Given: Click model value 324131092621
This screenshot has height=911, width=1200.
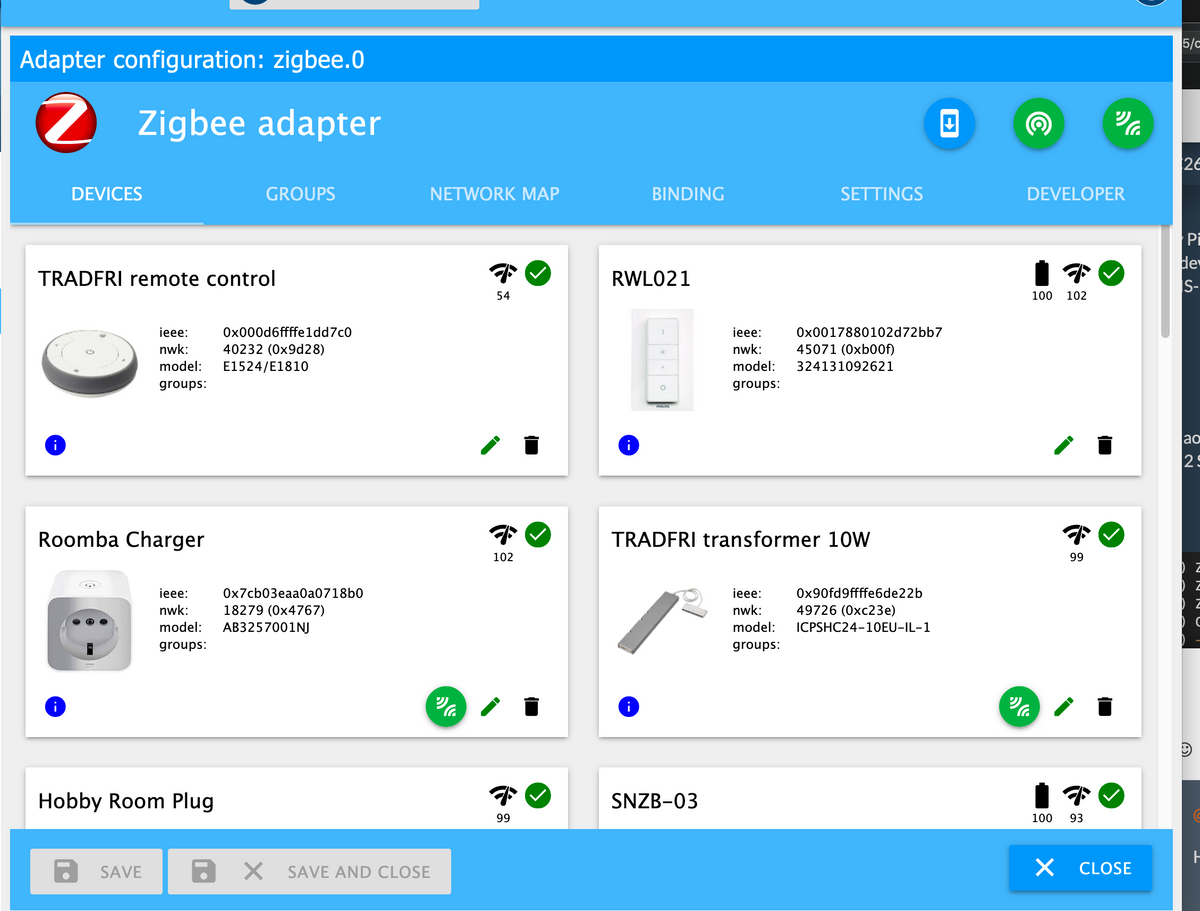Looking at the screenshot, I should coord(845,366).
